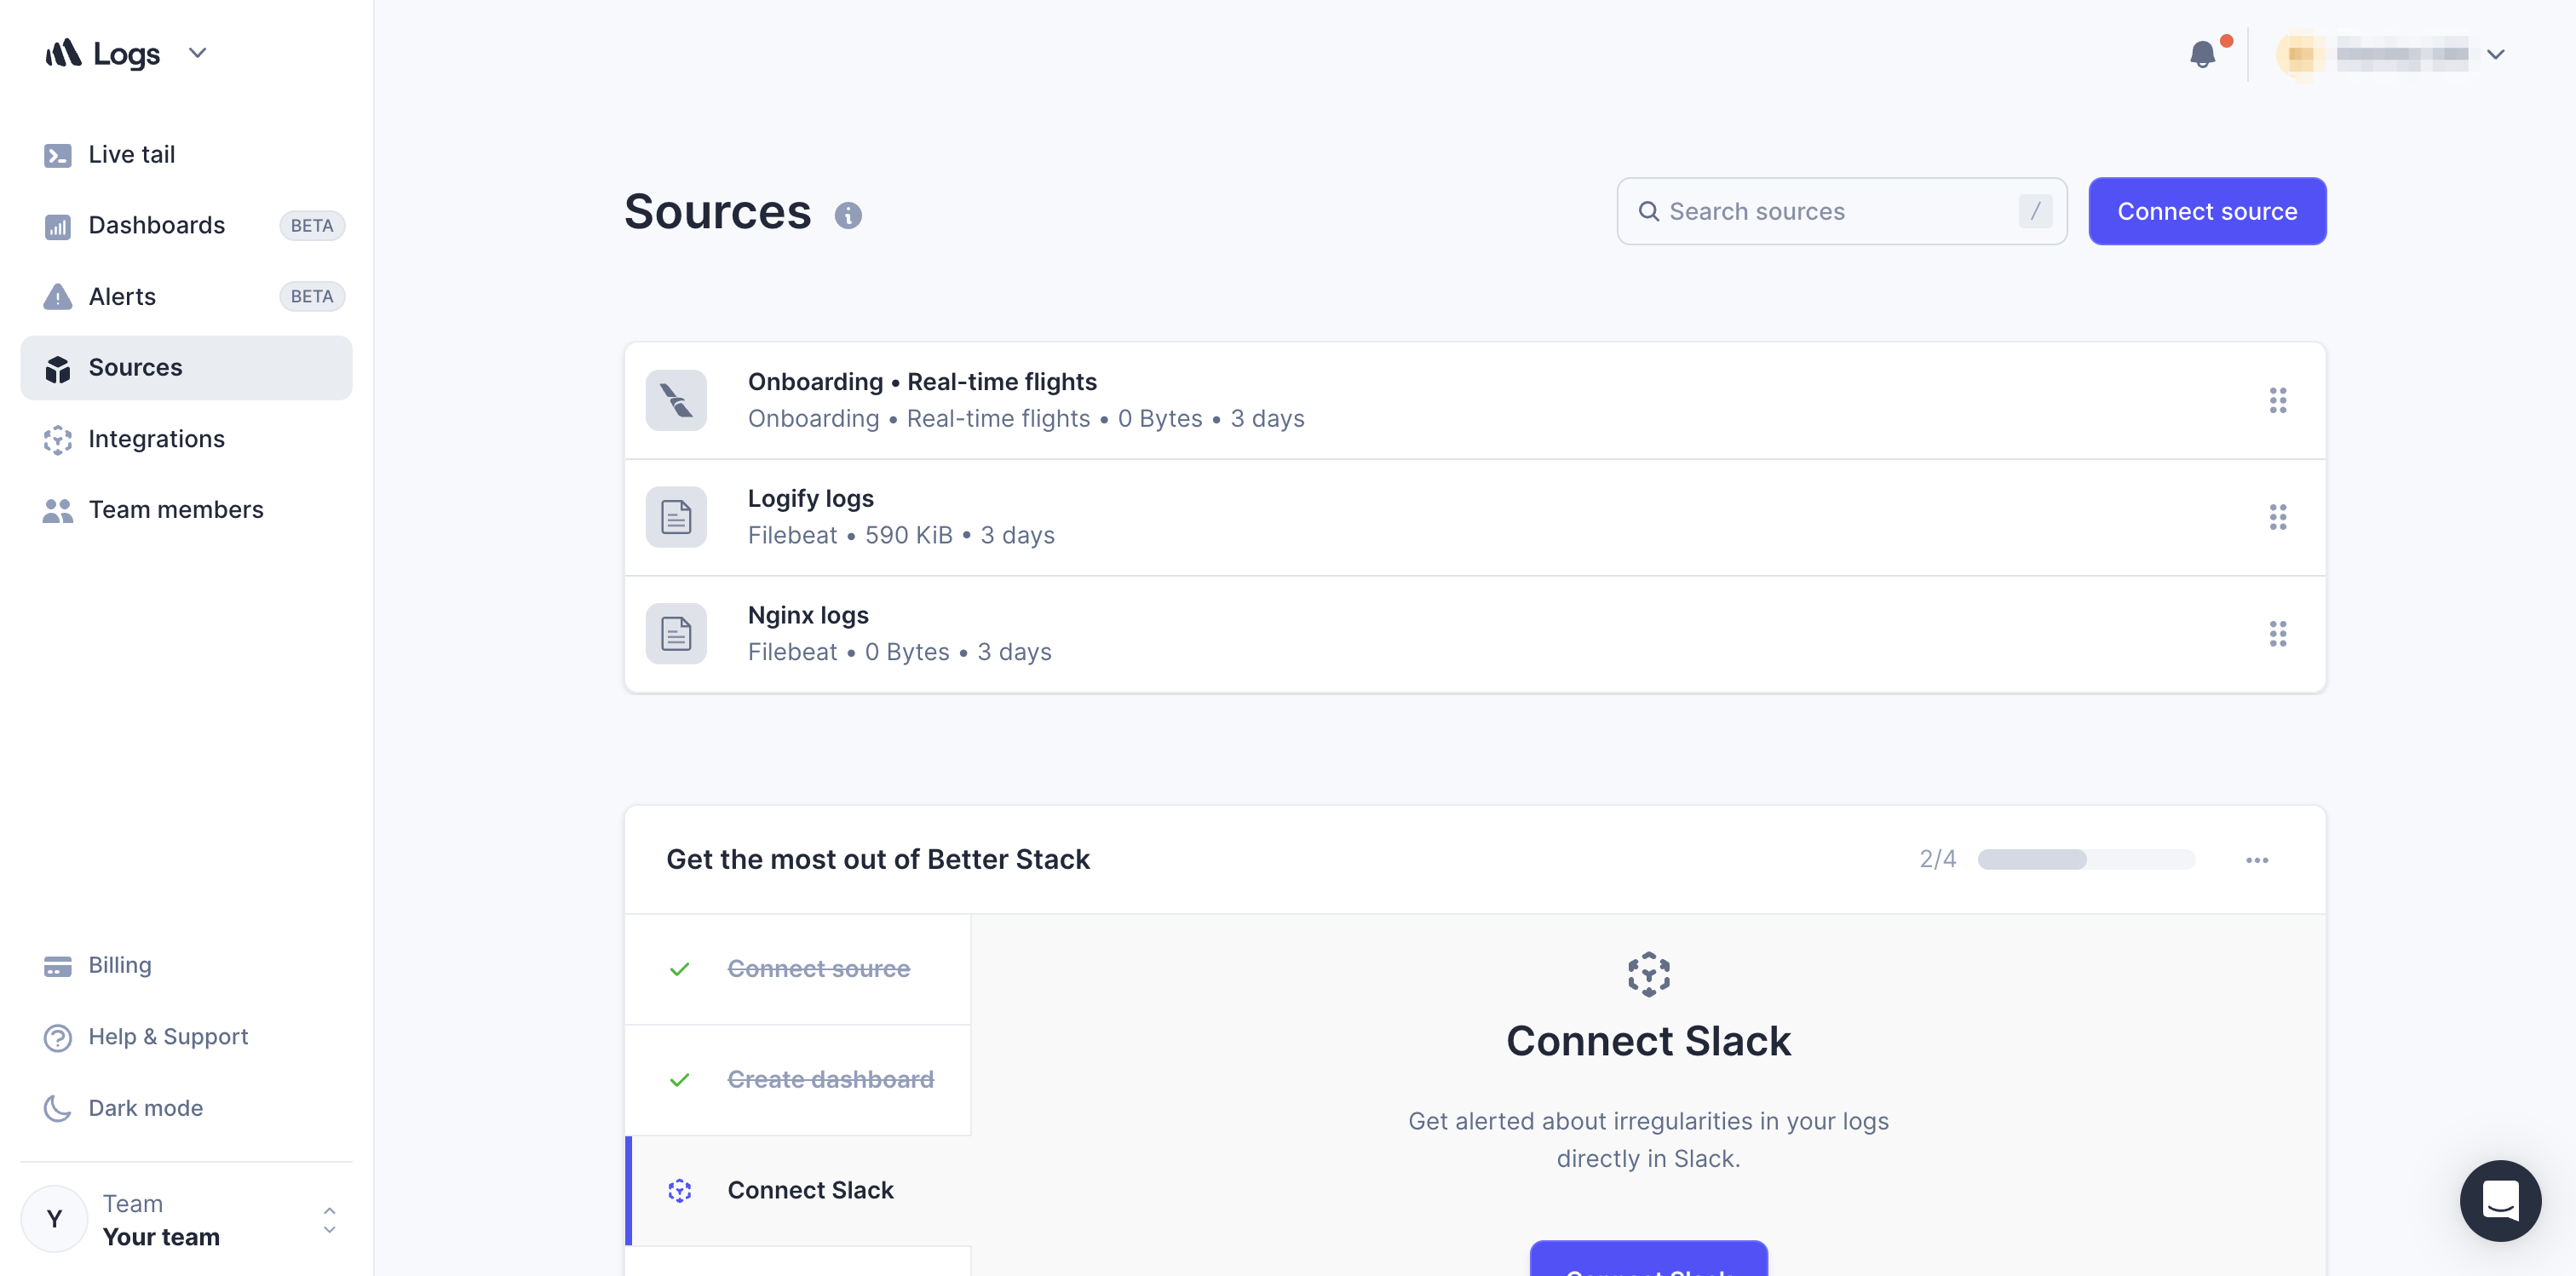The width and height of the screenshot is (2576, 1276).
Task: Click the Help & Support question icon
Action: coord(58,1038)
